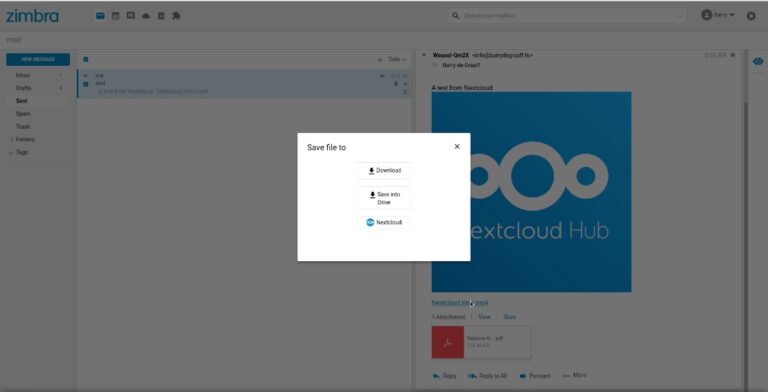Click the mailbox search field
Viewport: 768px width, 392px height.
click(x=567, y=16)
